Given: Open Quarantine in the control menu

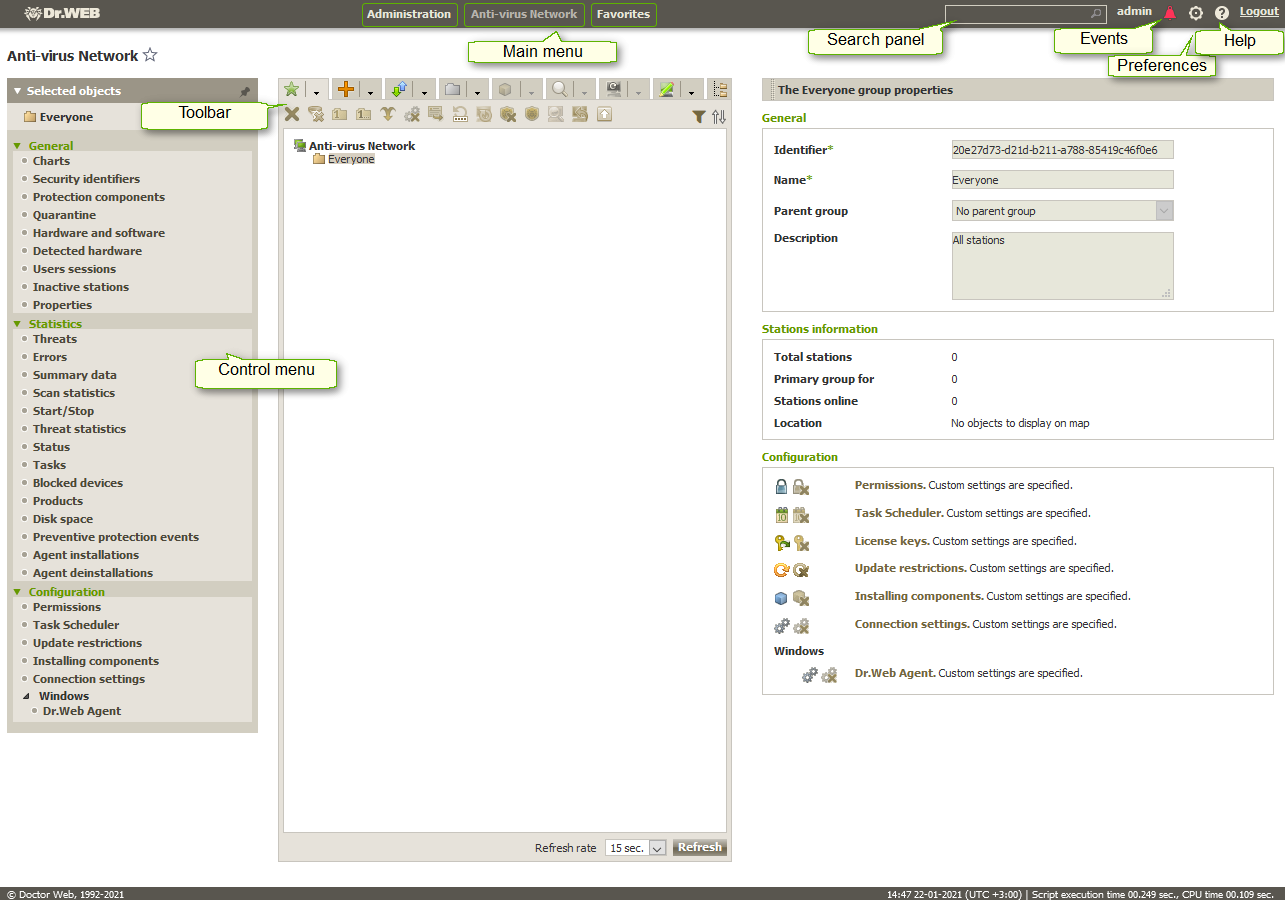Looking at the screenshot, I should coord(64,215).
